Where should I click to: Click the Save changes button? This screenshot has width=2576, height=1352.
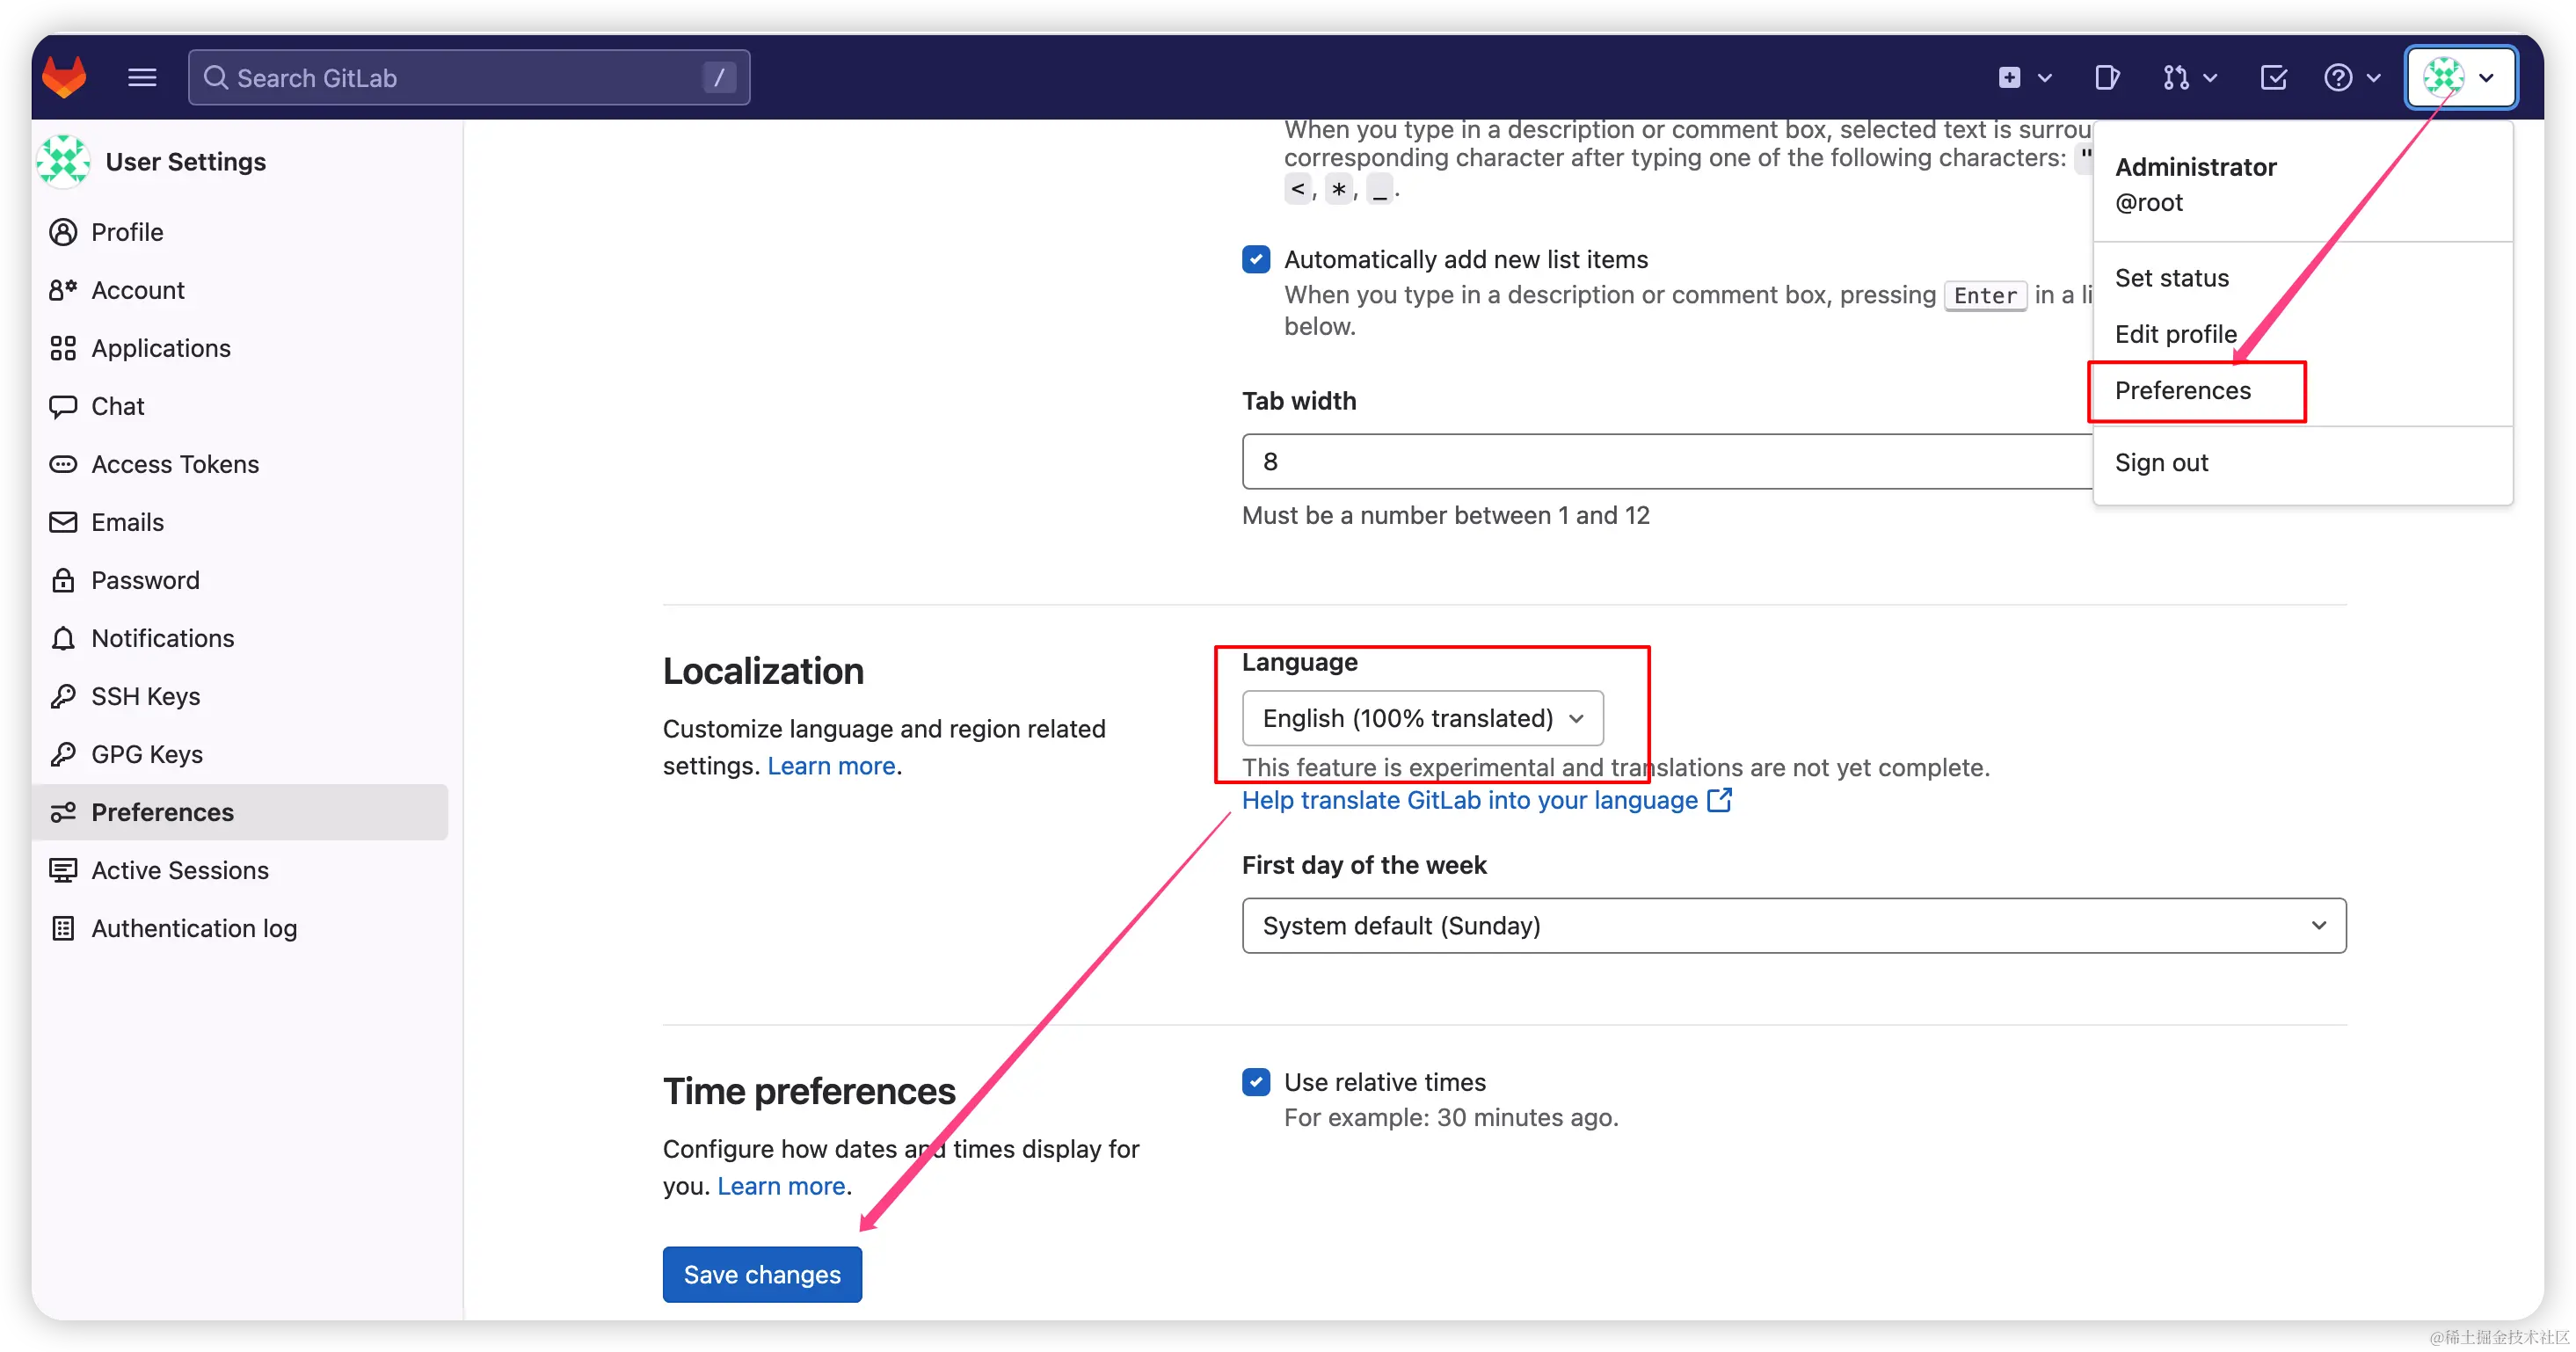click(762, 1274)
